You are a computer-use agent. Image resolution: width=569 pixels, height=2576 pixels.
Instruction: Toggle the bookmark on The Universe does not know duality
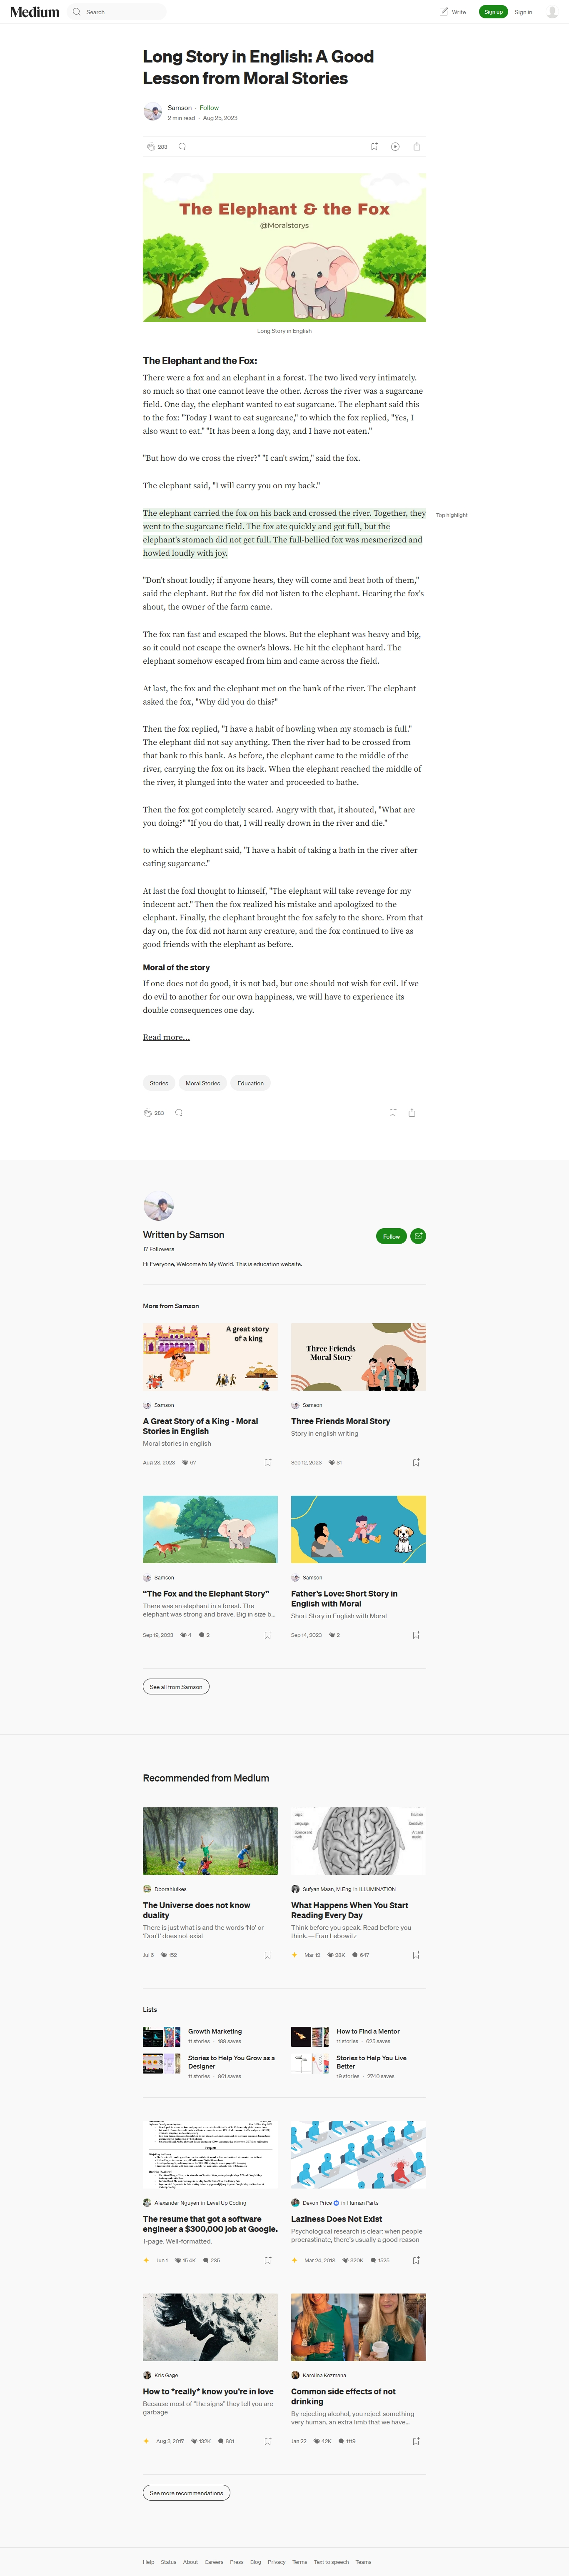click(x=267, y=1955)
